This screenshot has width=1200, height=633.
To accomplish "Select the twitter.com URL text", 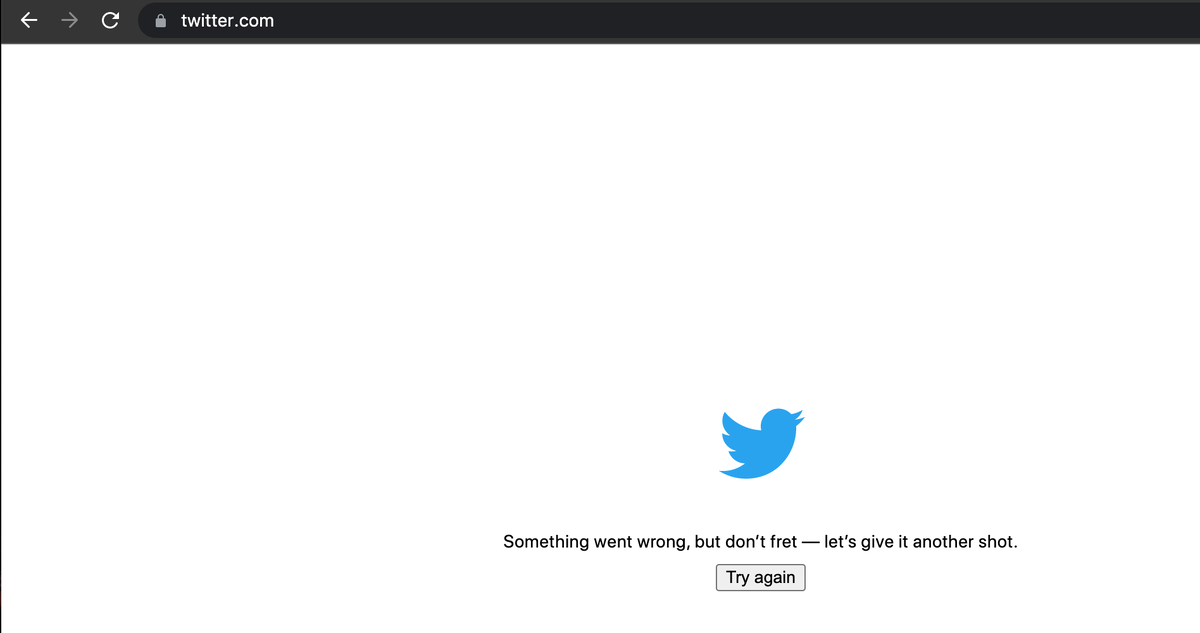I will [227, 20].
